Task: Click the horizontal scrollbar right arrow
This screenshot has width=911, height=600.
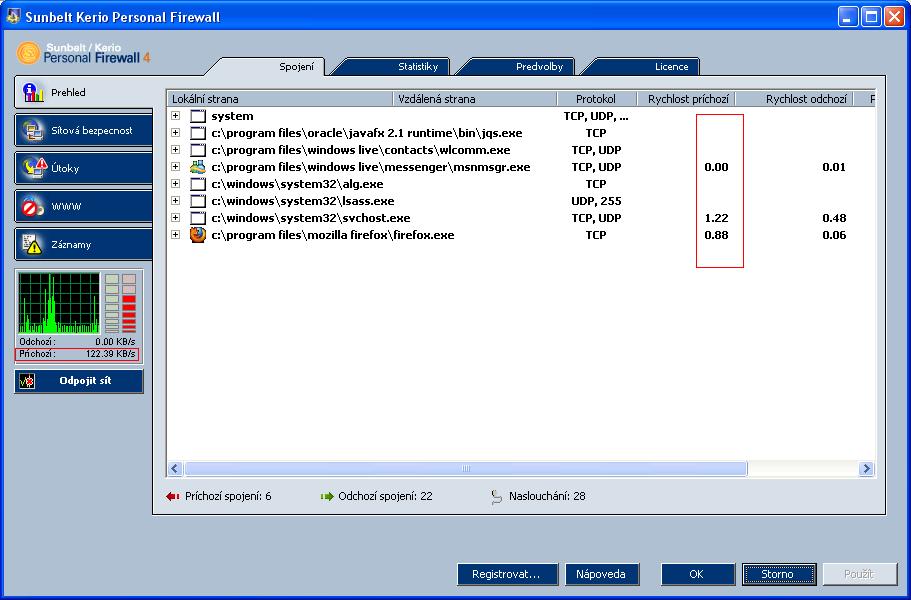Action: click(866, 468)
